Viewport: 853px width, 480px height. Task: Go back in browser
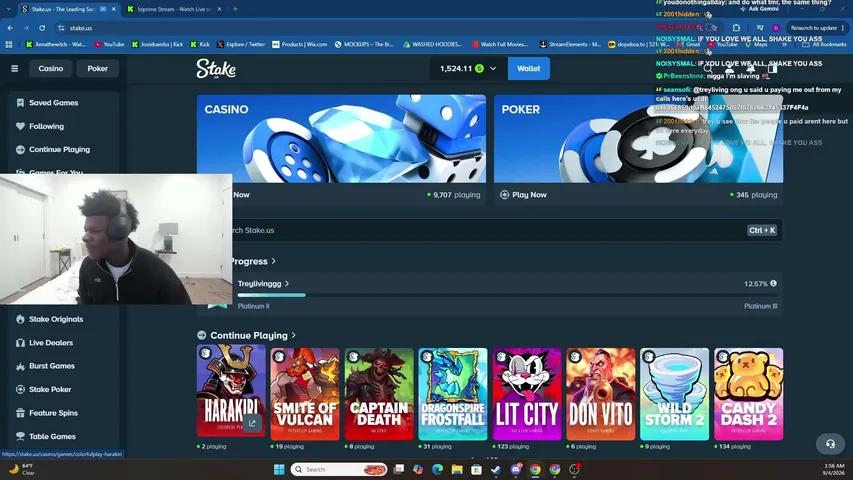click(x=10, y=28)
